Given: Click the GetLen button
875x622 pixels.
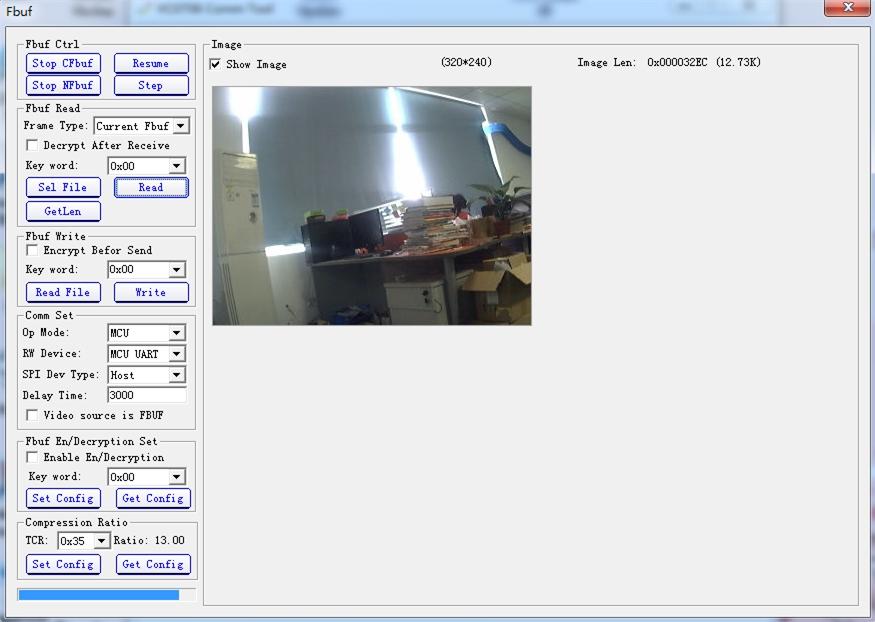Looking at the screenshot, I should [x=63, y=211].
